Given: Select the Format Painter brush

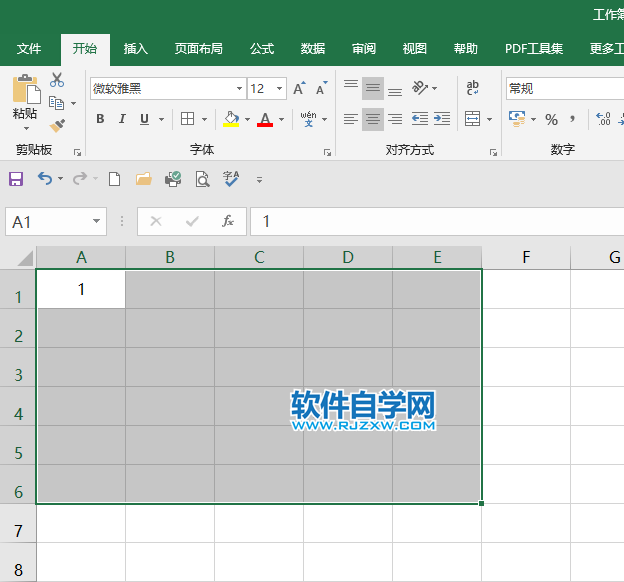Looking at the screenshot, I should coord(57,126).
